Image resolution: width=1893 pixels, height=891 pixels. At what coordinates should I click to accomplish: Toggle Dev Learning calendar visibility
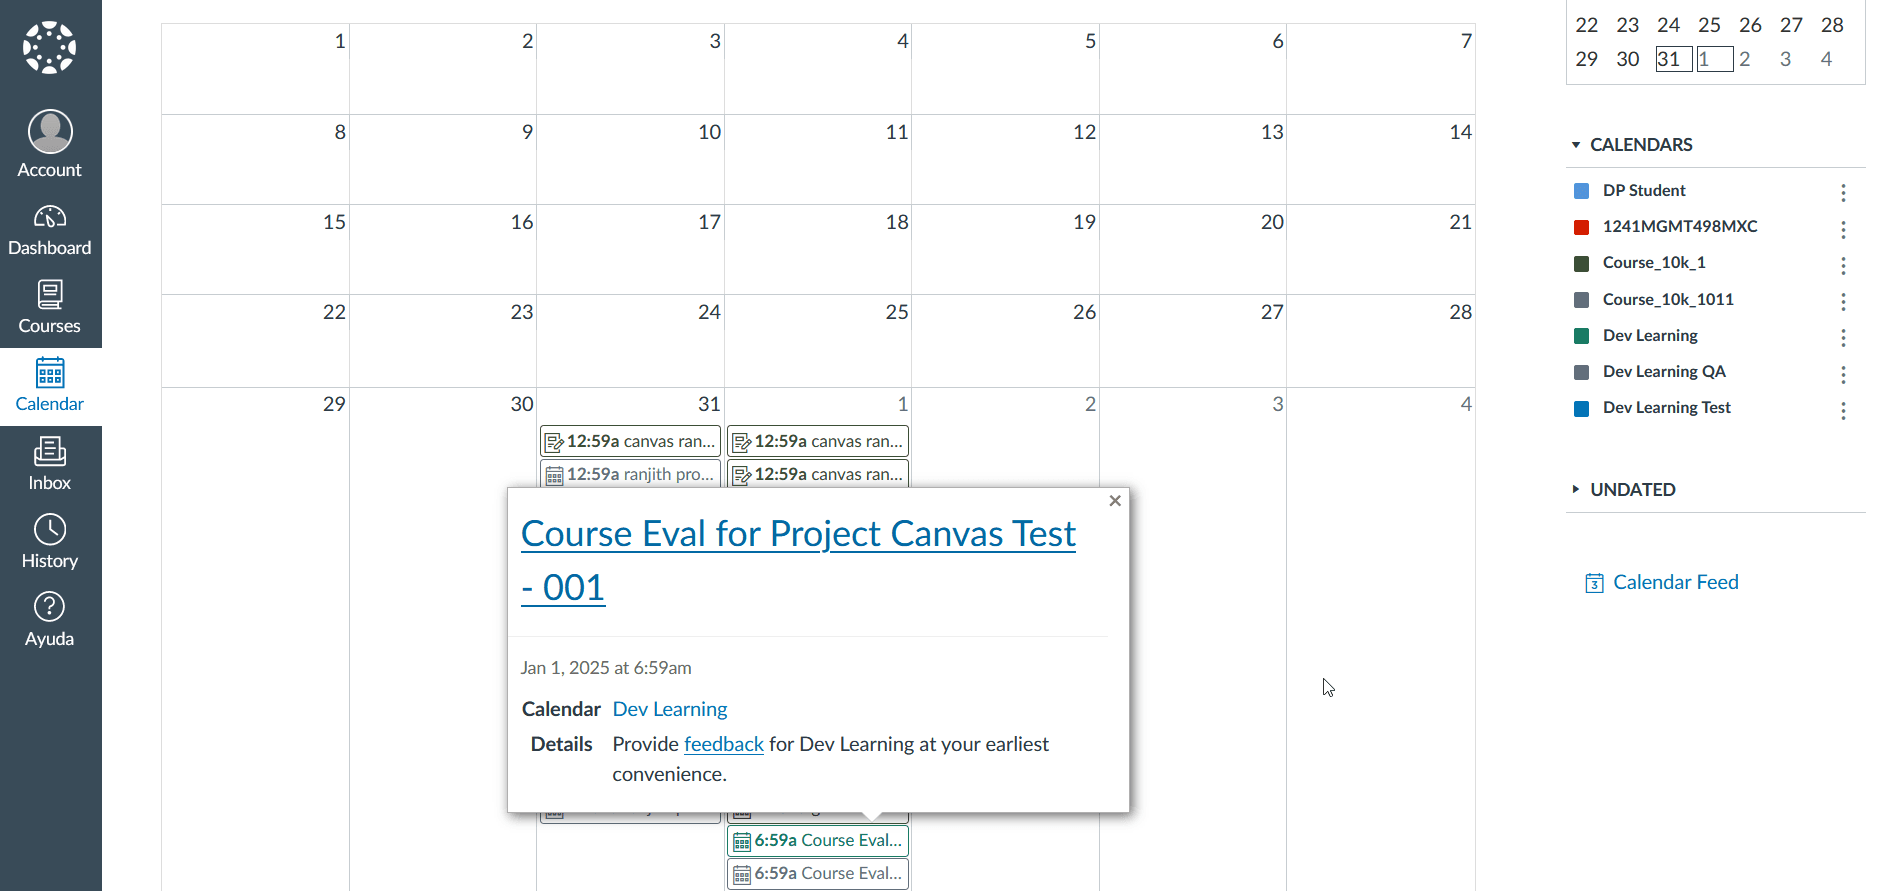coord(1582,336)
